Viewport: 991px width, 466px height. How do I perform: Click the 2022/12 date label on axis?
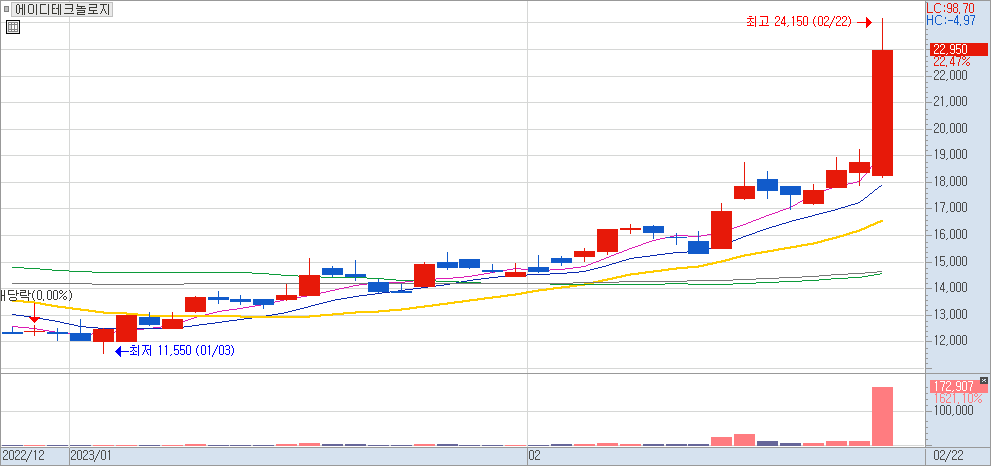coord(23,456)
